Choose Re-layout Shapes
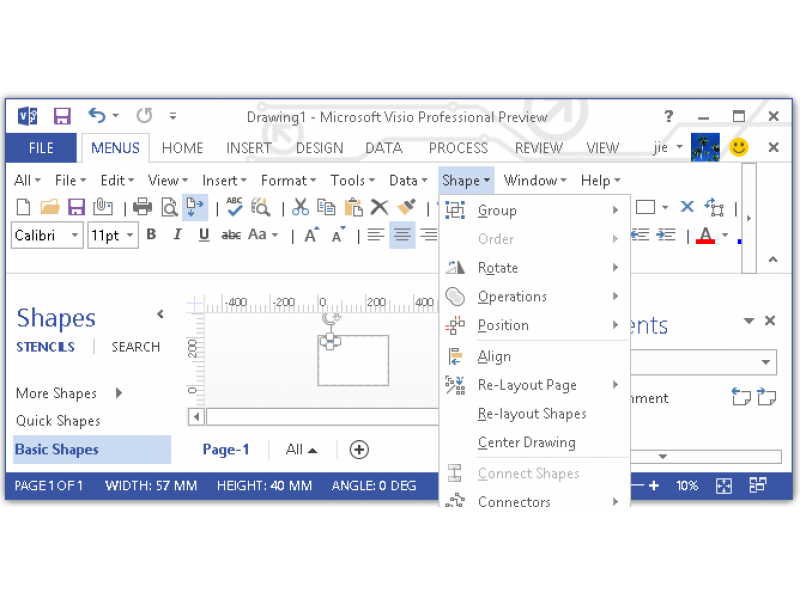Screen dimensions: 800x600 (534, 413)
